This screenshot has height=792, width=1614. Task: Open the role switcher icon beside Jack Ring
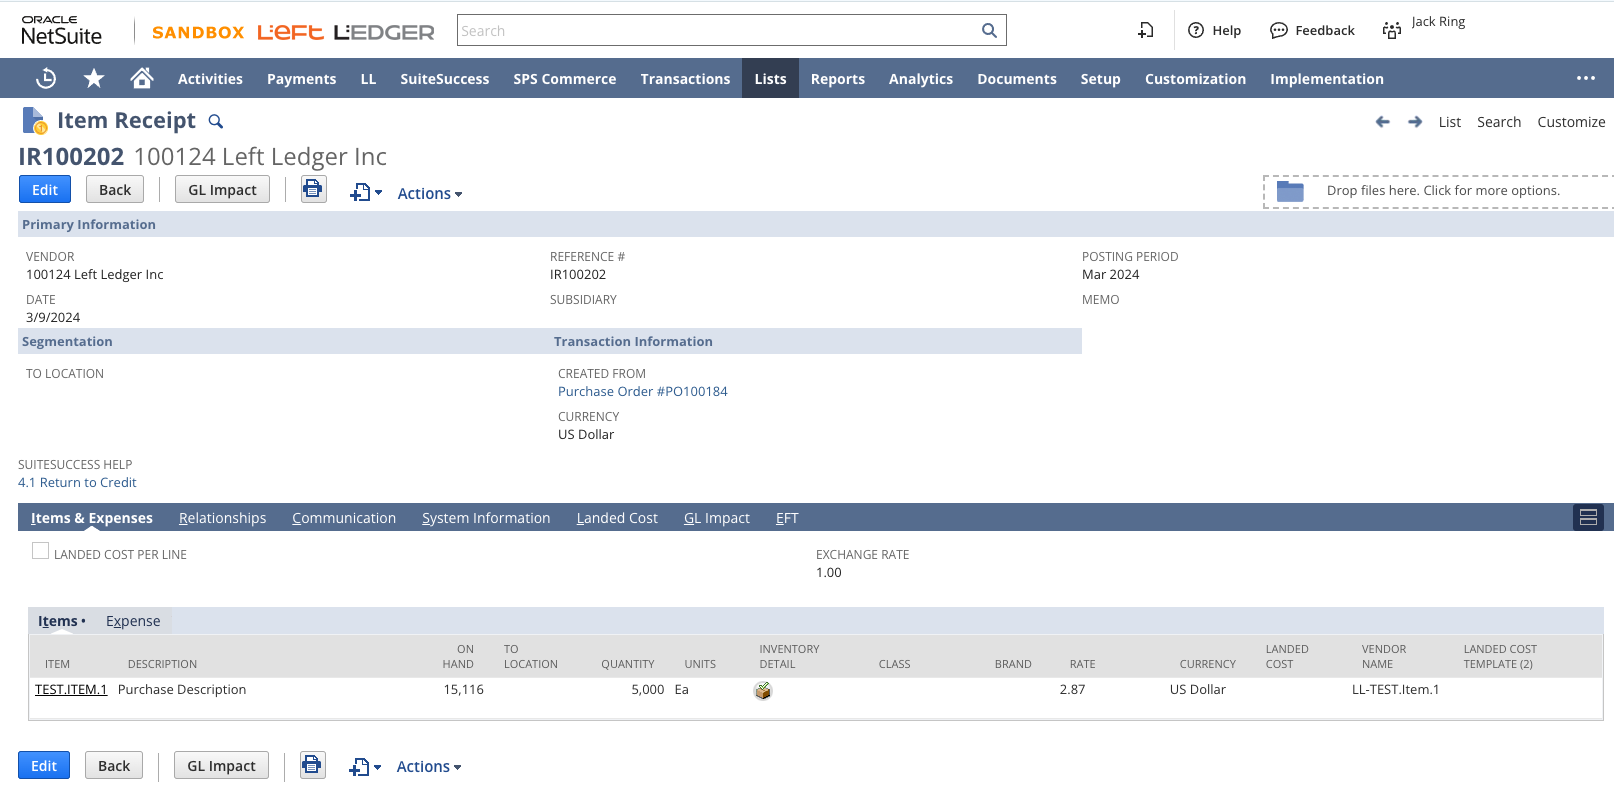[1392, 30]
